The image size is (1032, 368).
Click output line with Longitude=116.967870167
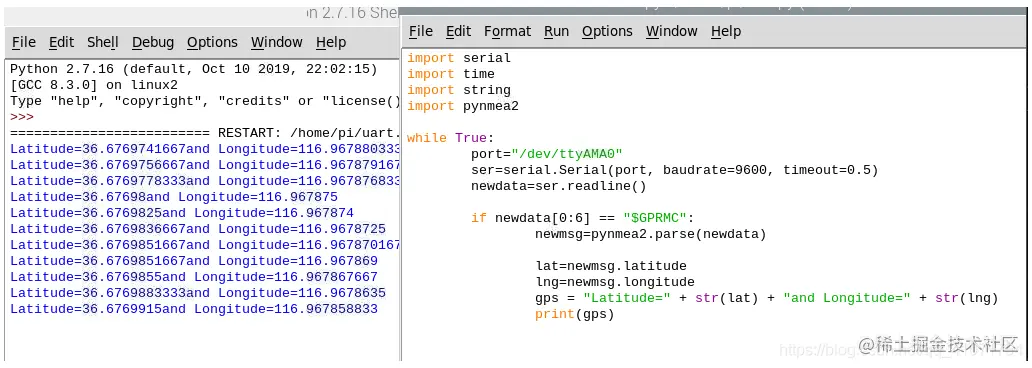pyautogui.click(x=205, y=245)
